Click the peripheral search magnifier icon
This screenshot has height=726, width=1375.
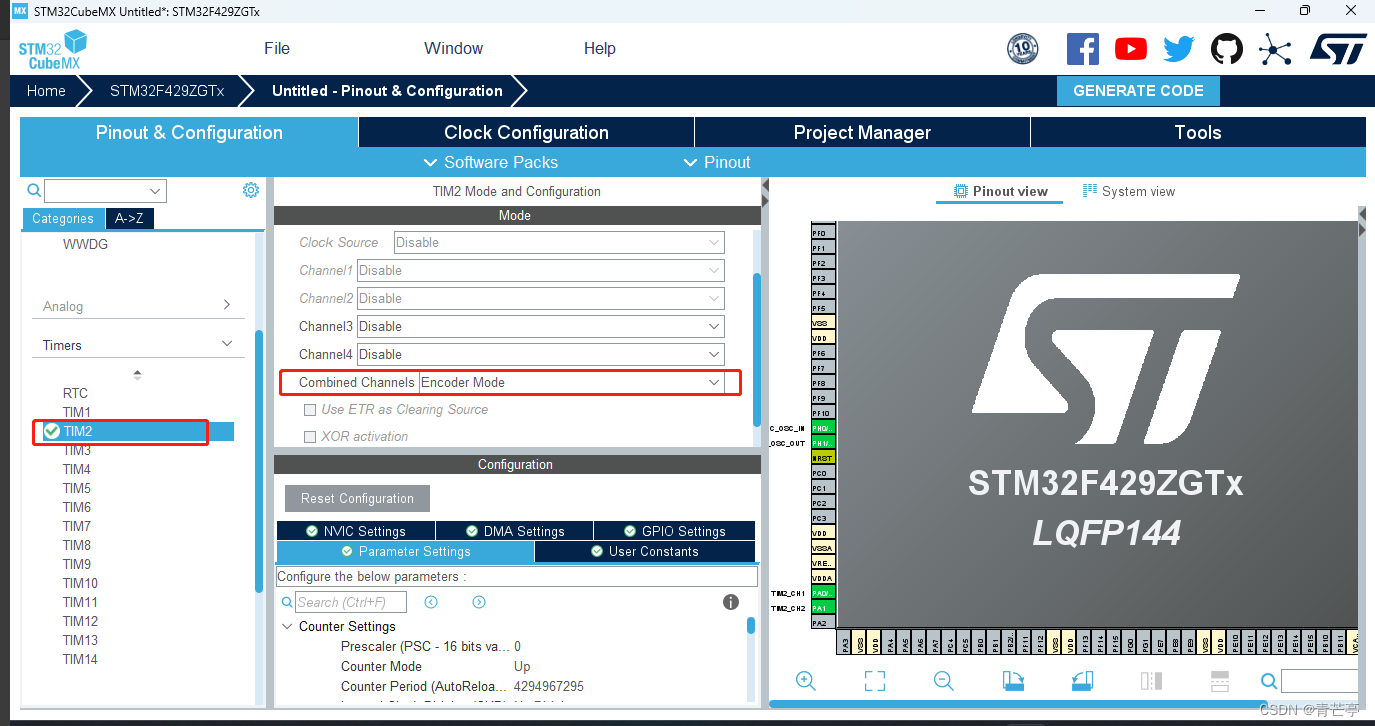(34, 190)
